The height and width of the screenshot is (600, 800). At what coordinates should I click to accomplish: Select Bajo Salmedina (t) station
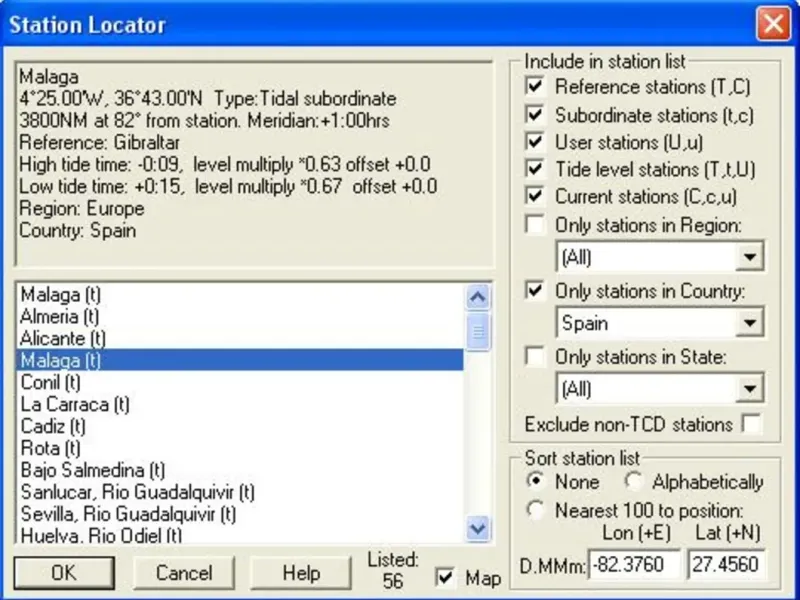click(x=240, y=470)
